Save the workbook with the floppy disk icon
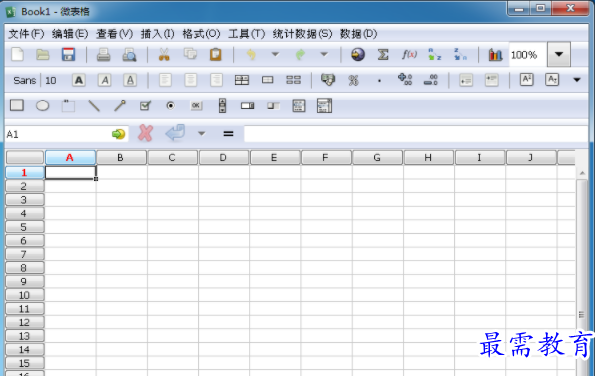Screen dimensions: 601x376 pyautogui.click(x=68, y=54)
